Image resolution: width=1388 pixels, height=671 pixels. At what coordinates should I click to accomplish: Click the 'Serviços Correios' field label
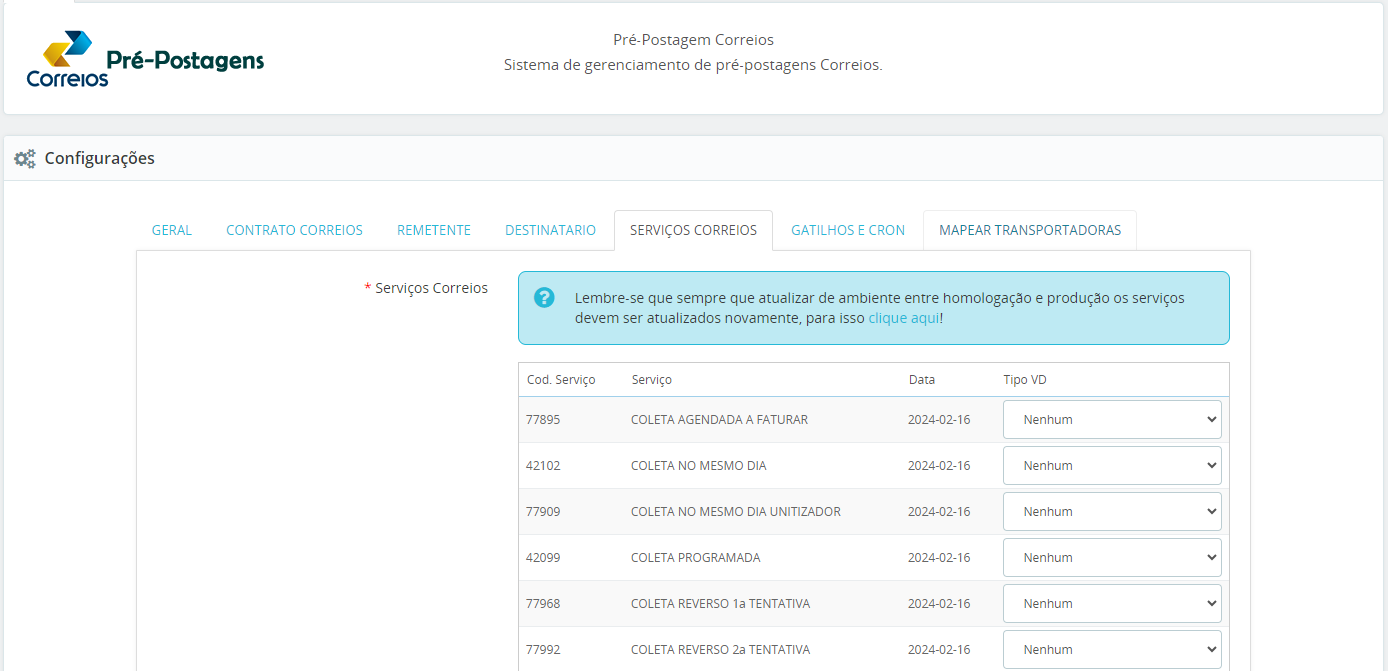pyautogui.click(x=432, y=288)
